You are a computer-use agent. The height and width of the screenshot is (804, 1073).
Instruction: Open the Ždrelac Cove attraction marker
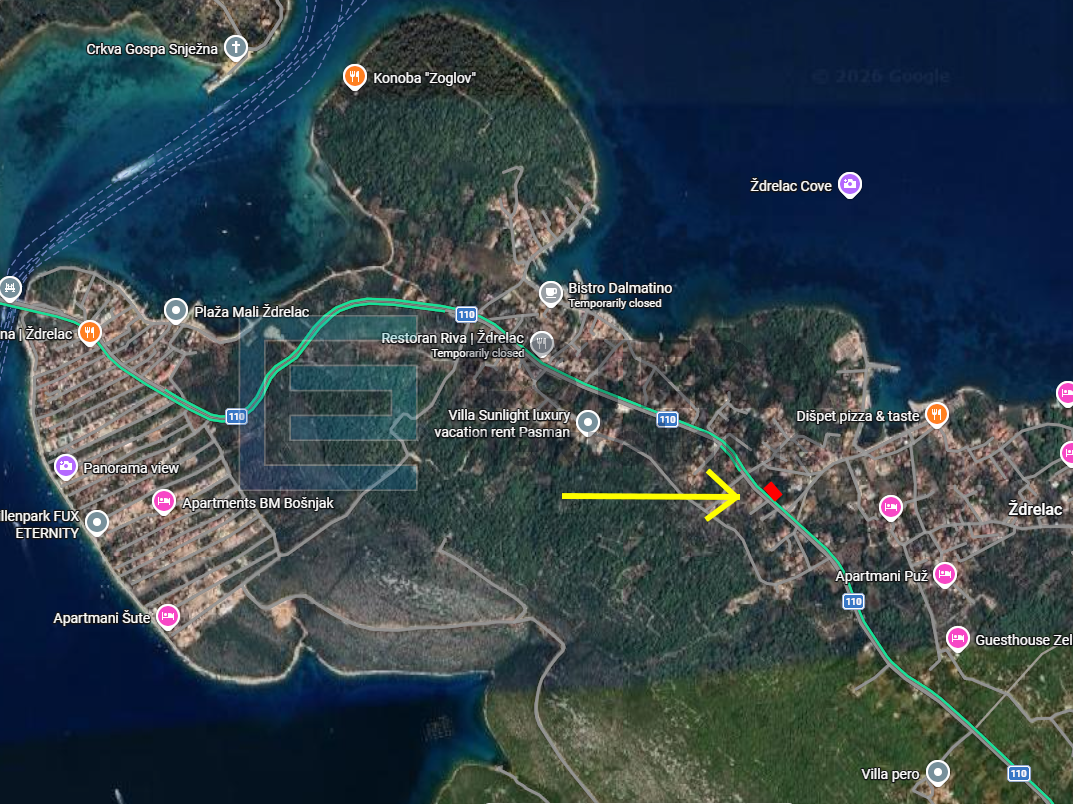pos(849,185)
